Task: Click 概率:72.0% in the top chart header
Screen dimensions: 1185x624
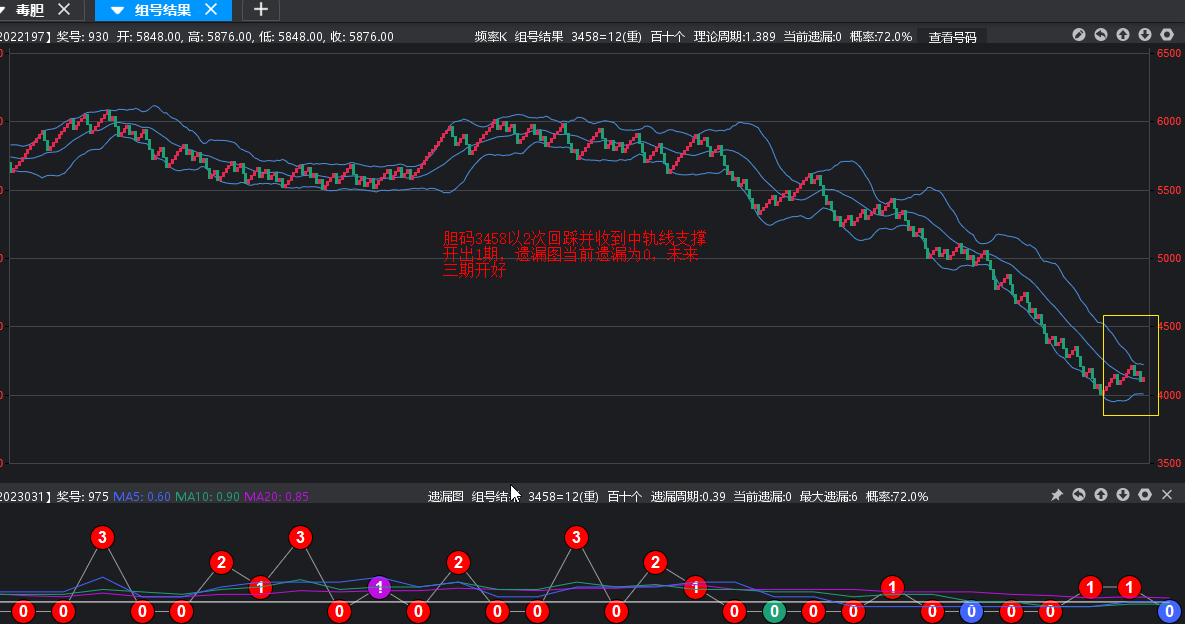Action: coord(880,36)
